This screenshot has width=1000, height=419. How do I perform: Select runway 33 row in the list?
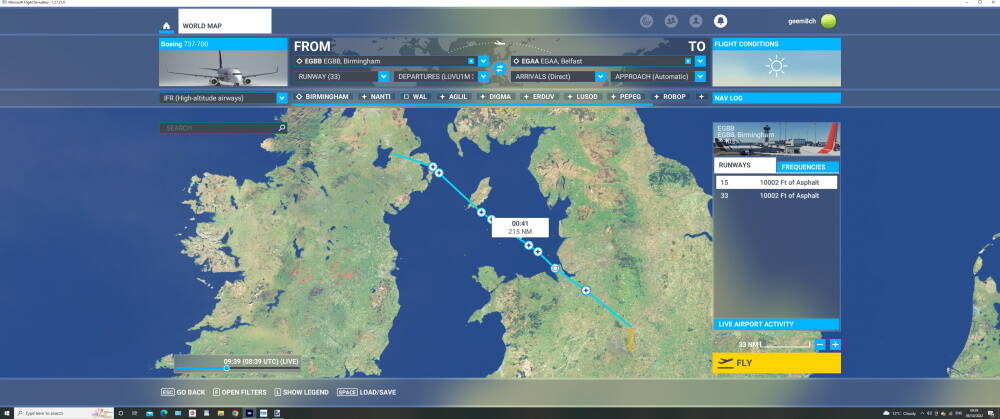pos(776,196)
